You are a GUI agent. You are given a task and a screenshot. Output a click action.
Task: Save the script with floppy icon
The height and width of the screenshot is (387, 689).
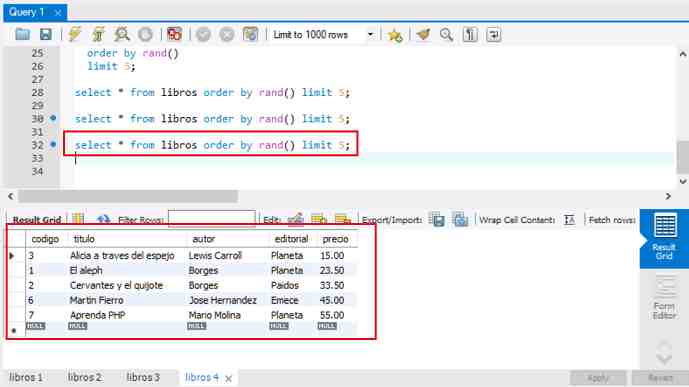[x=46, y=34]
